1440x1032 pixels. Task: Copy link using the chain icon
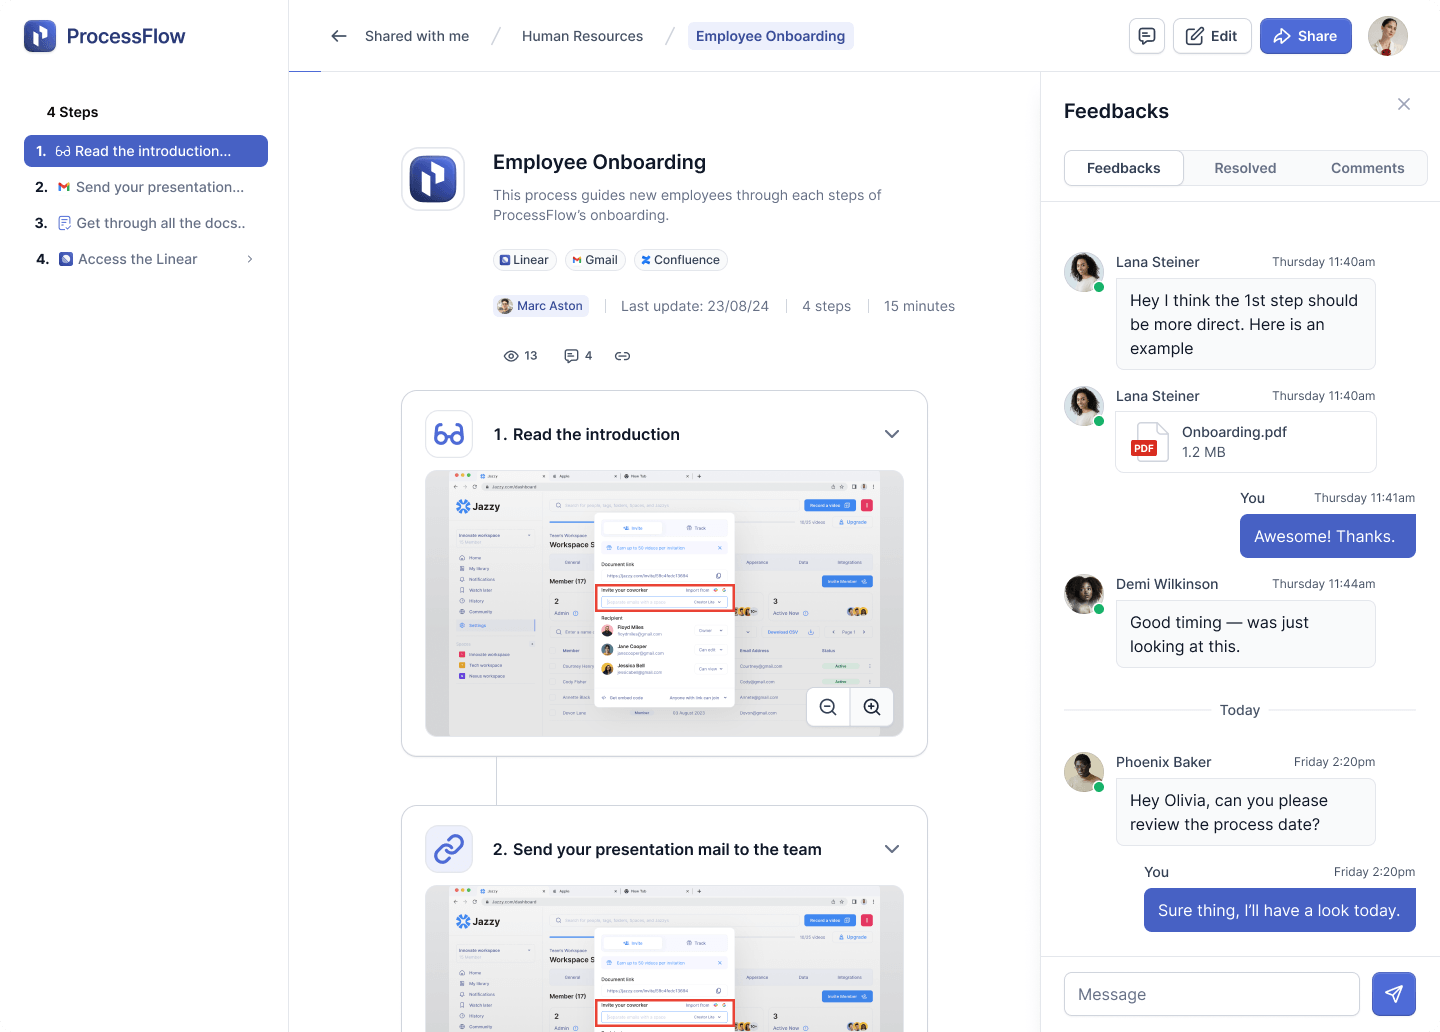[x=622, y=356]
